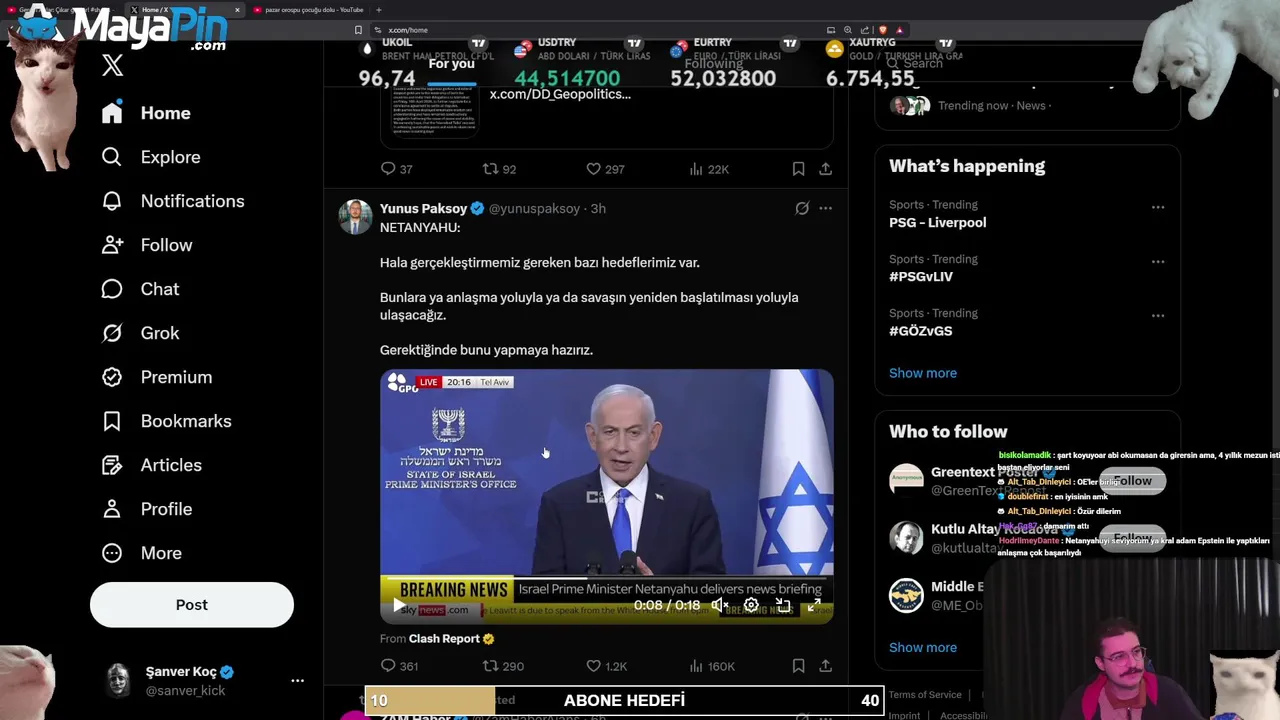Open Notifications from the sidebar

[173, 201]
